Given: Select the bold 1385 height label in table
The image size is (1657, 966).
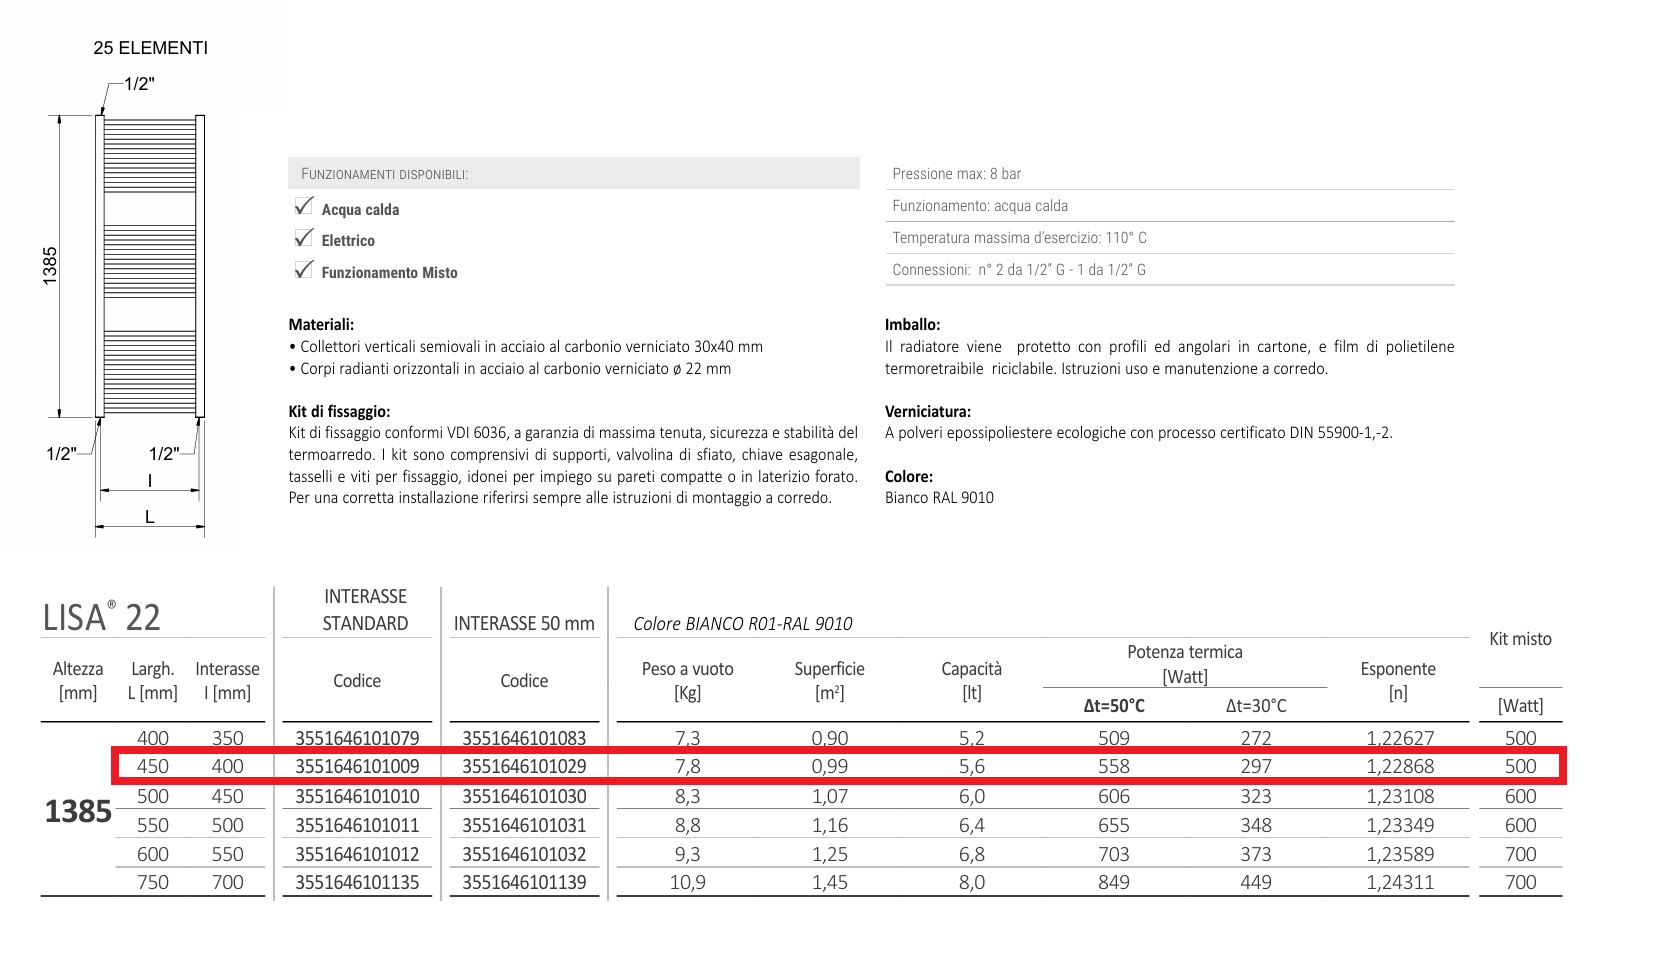Looking at the screenshot, I should pos(78,811).
